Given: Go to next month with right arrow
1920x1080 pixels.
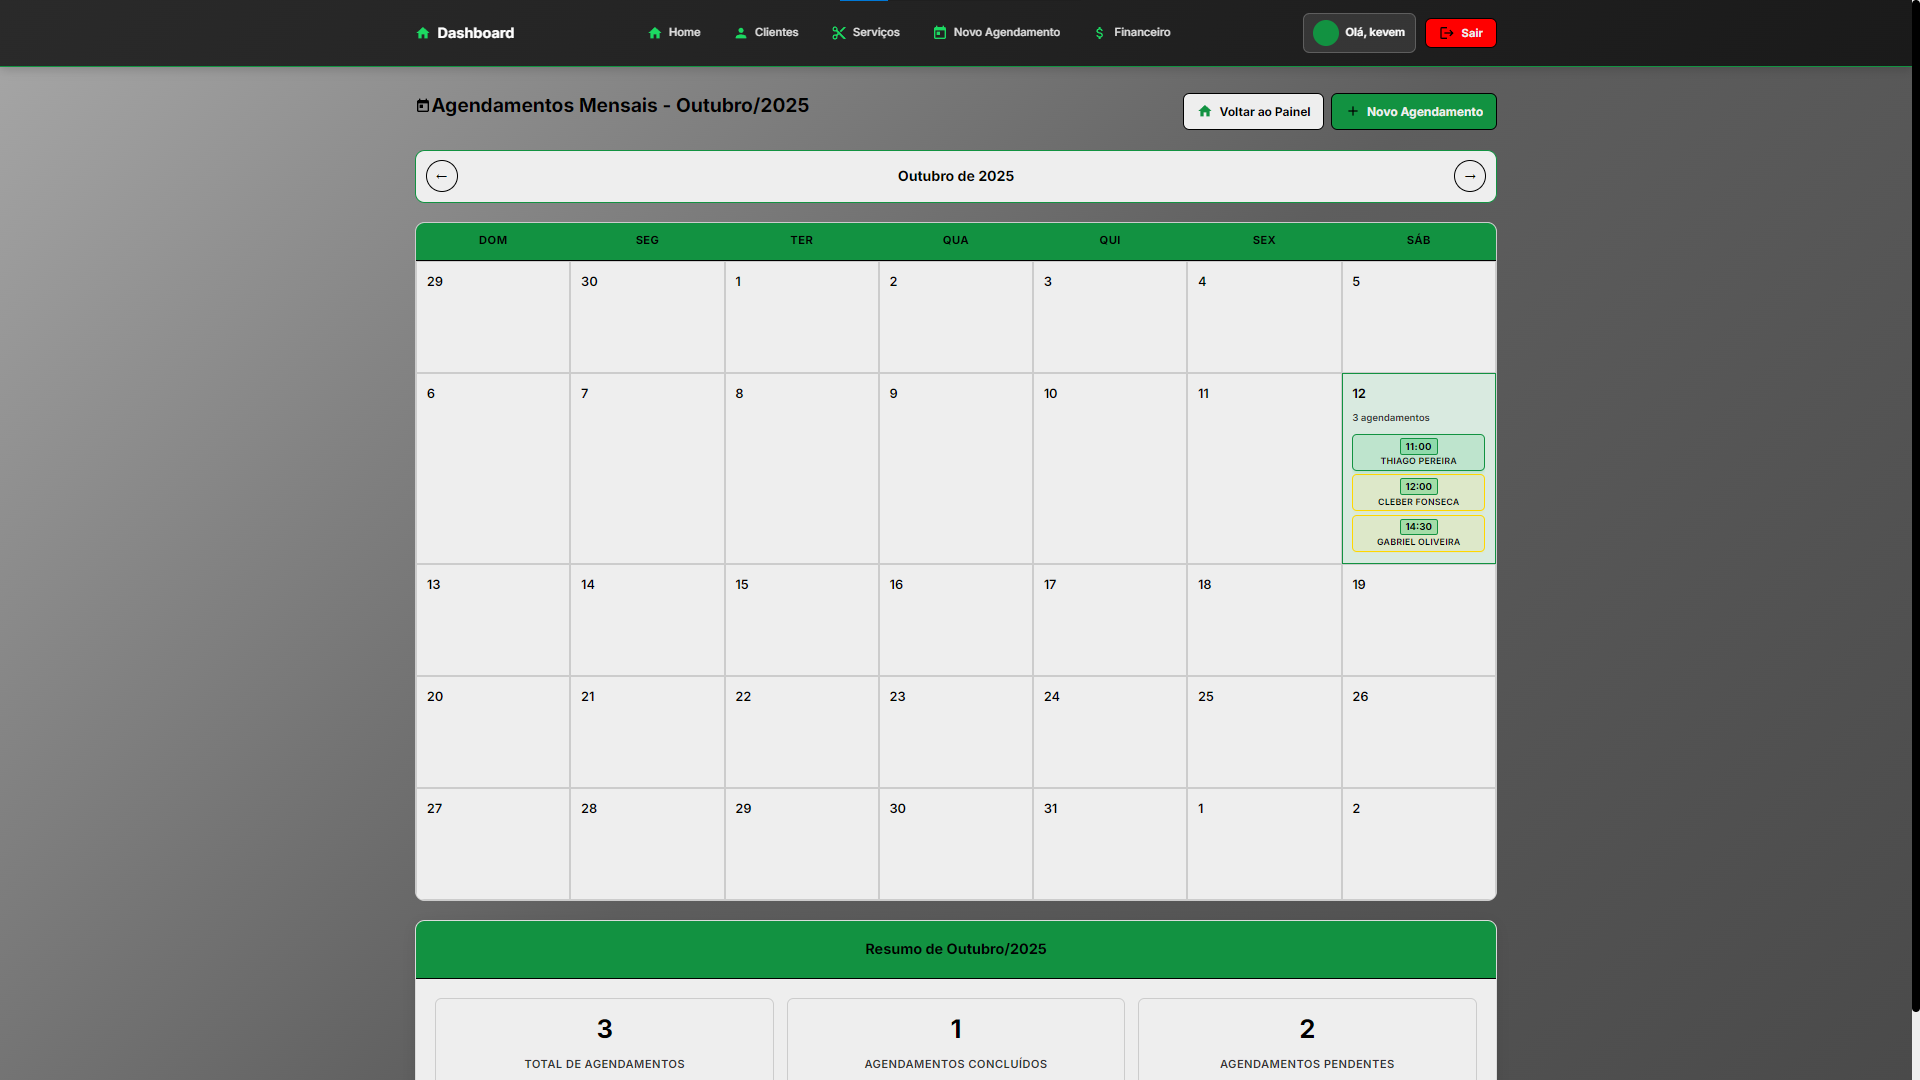Looking at the screenshot, I should (1469, 176).
